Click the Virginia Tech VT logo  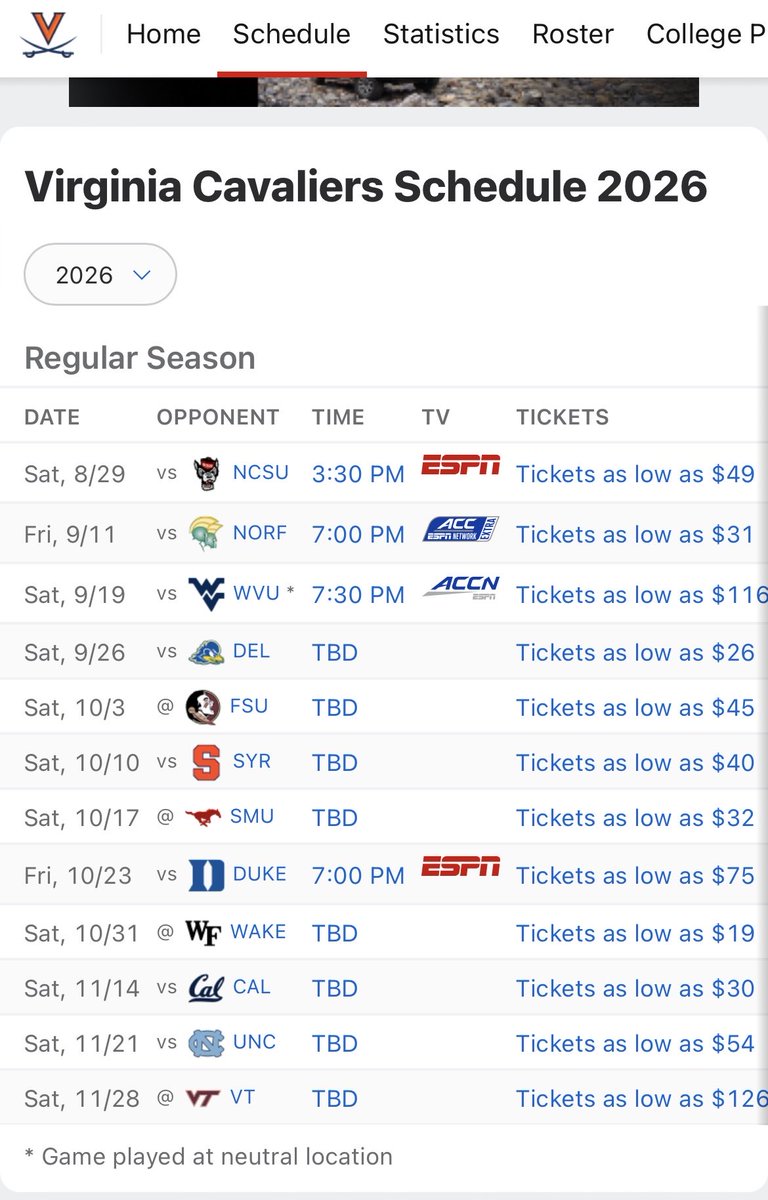coord(202,1098)
